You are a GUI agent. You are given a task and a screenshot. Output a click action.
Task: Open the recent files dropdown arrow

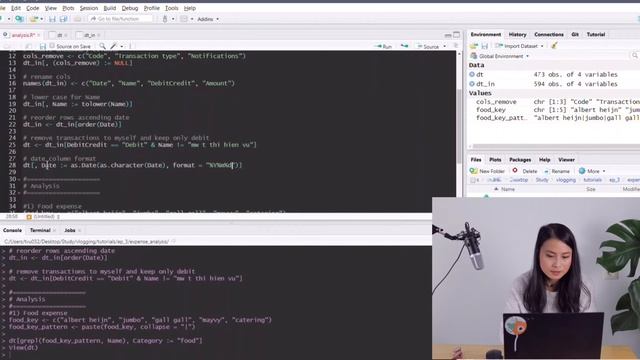[x=42, y=19]
